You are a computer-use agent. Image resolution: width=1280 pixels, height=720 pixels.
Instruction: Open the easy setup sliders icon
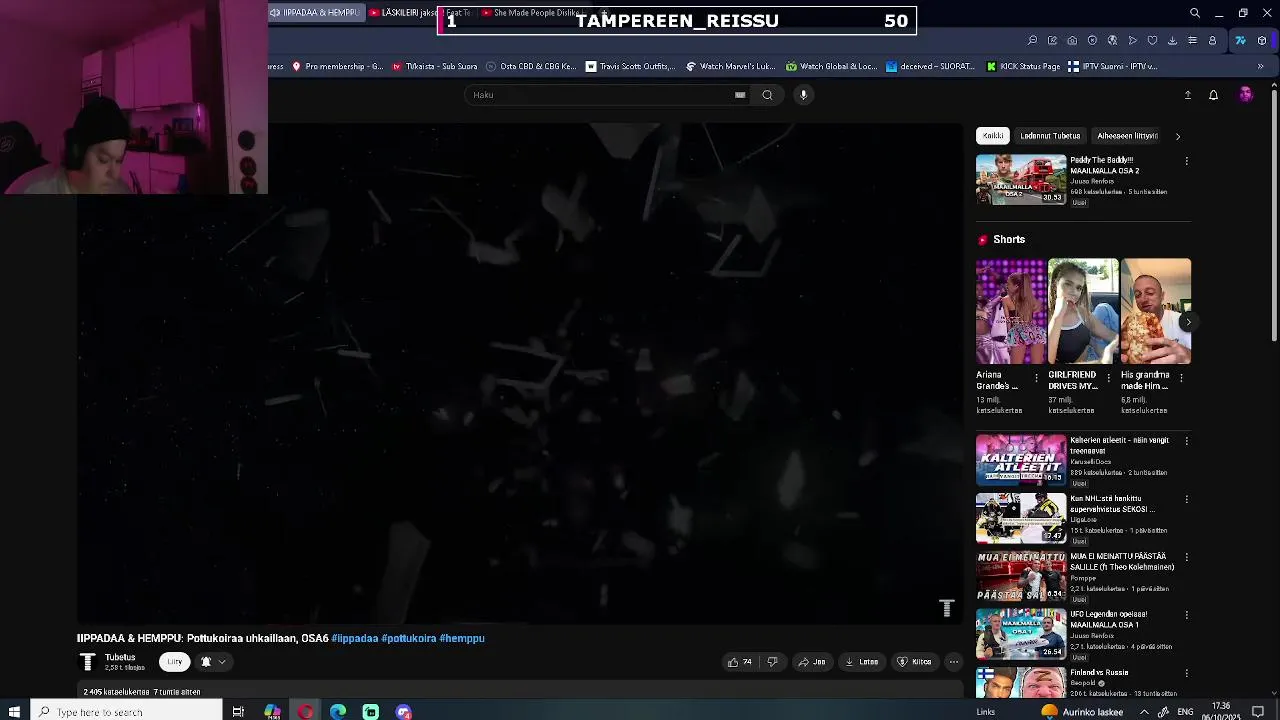pyautogui.click(x=1192, y=41)
